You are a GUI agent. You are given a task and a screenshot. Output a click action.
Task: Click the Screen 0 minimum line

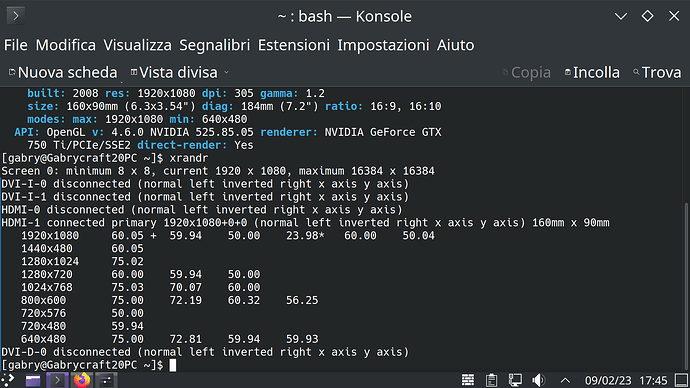[218, 171]
